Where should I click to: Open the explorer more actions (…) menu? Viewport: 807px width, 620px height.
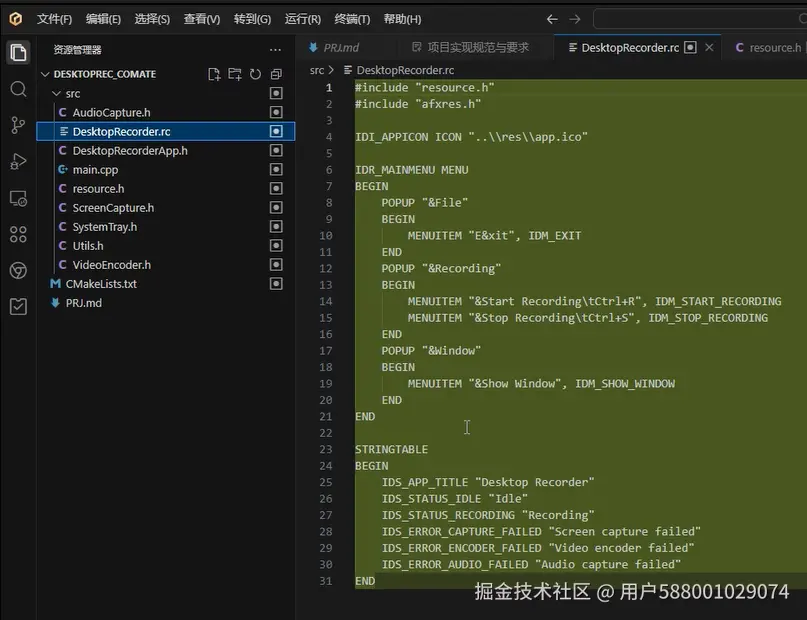click(x=275, y=49)
